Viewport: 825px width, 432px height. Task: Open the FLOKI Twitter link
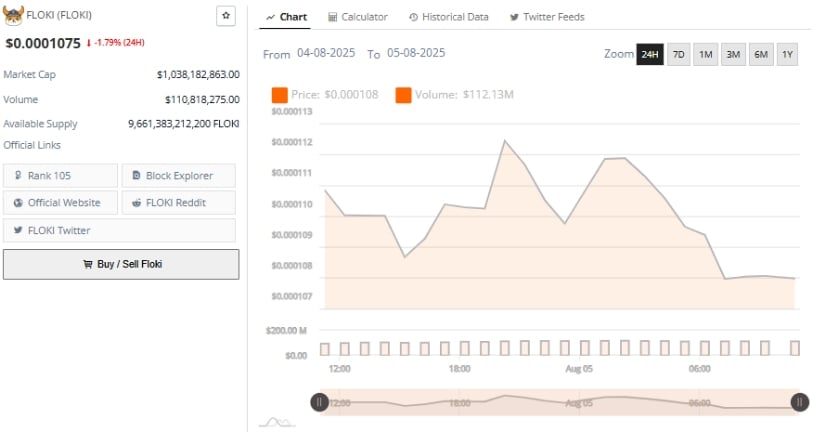point(119,230)
